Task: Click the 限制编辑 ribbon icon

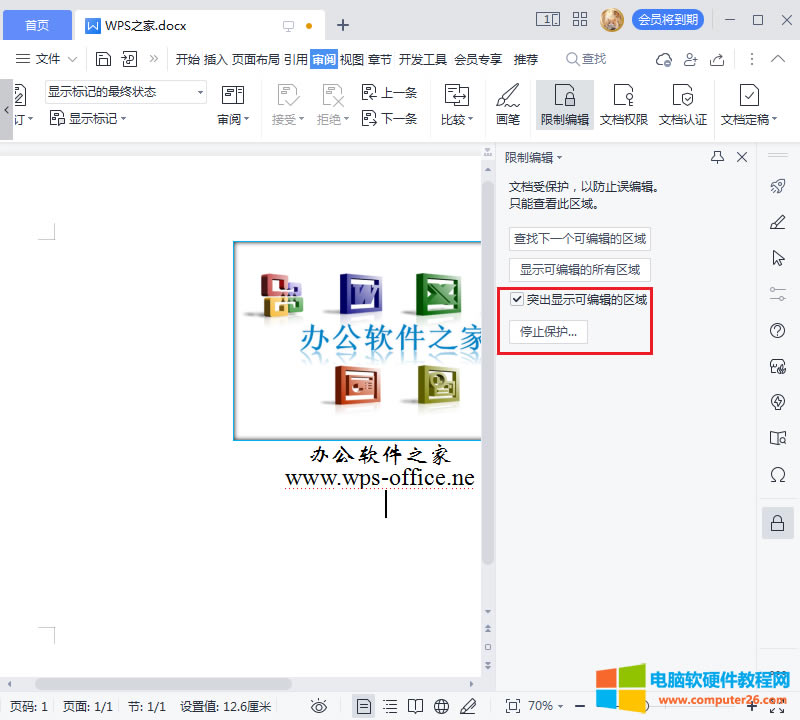Action: point(565,104)
